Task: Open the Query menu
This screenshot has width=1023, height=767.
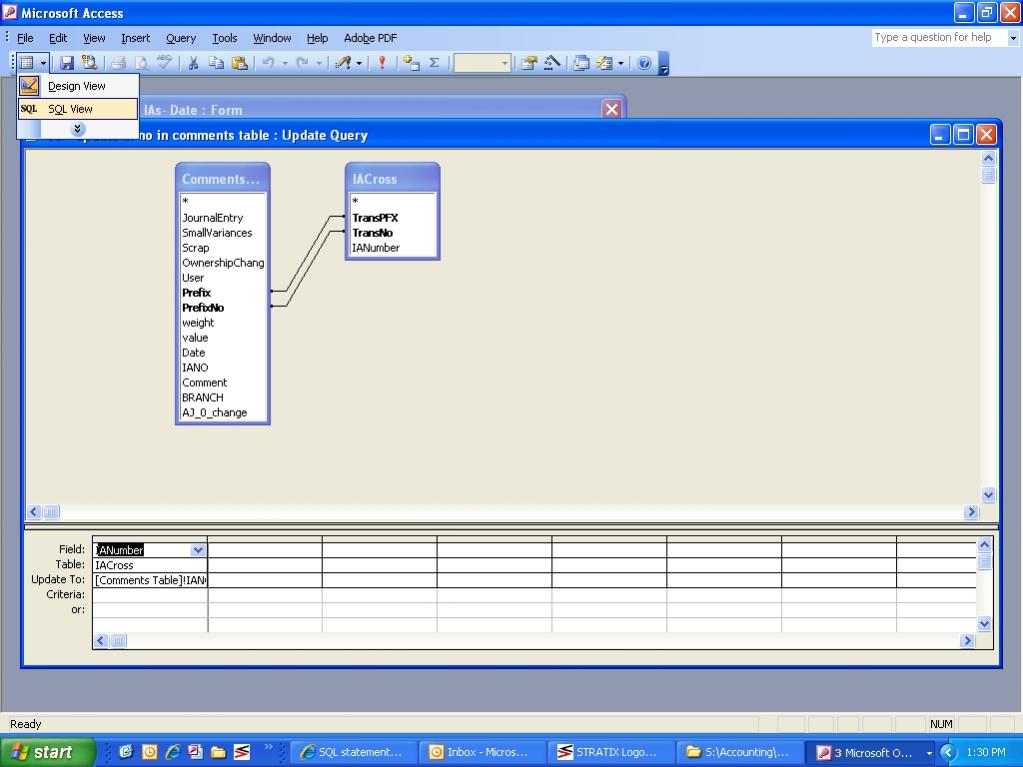Action: tap(181, 38)
